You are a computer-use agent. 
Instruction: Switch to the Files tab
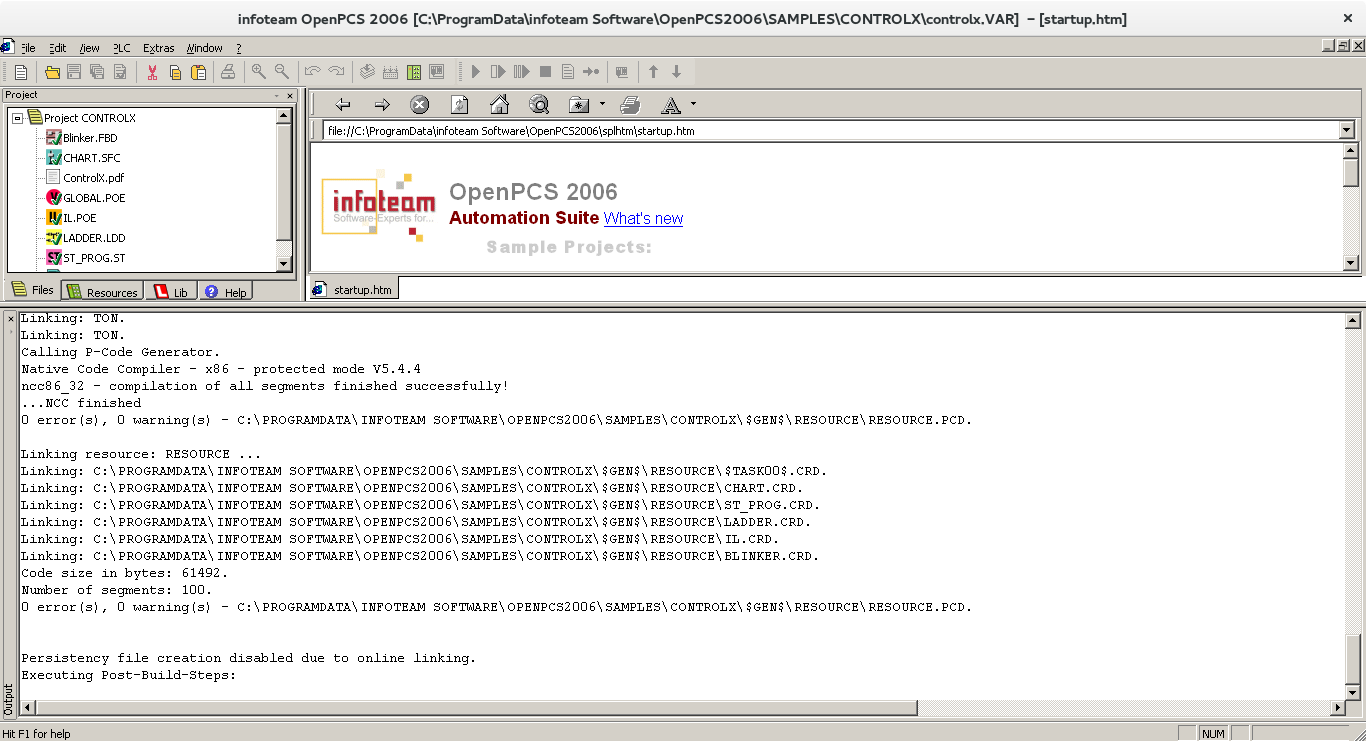click(x=33, y=290)
